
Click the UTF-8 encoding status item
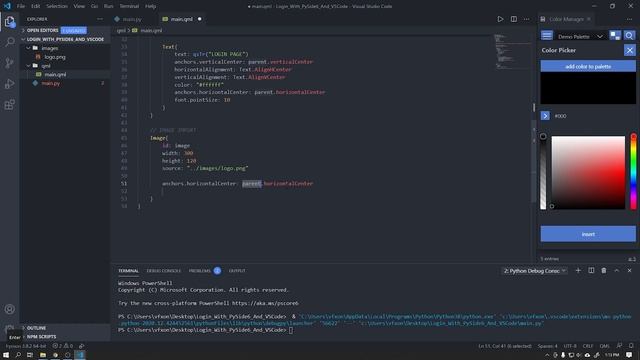point(570,346)
